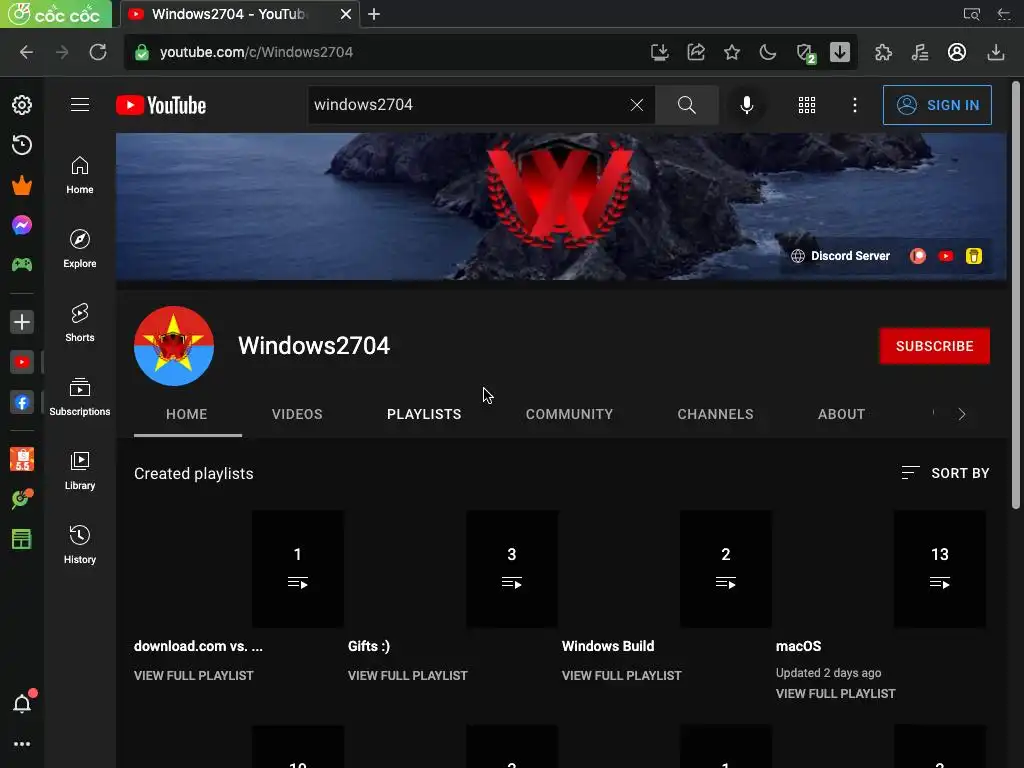Open notifications bell in browser sidebar
The height and width of the screenshot is (768, 1024).
22,703
